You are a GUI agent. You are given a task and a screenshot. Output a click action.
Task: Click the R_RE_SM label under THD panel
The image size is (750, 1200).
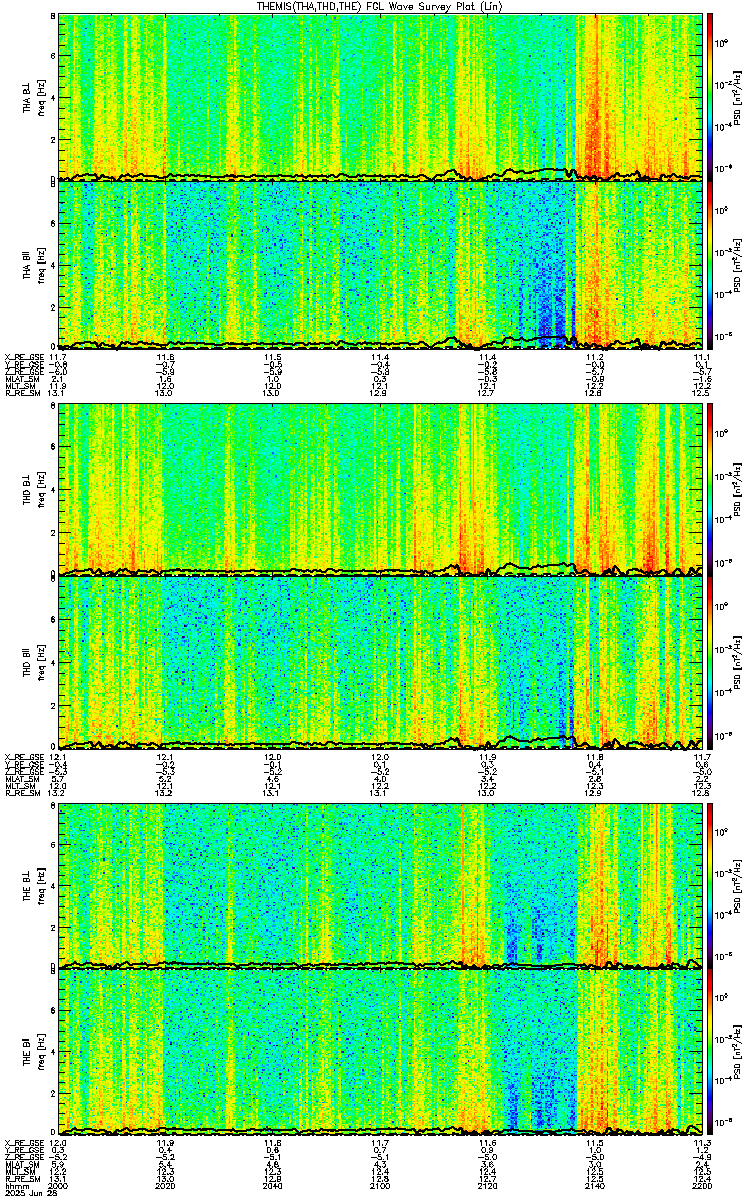[20, 792]
